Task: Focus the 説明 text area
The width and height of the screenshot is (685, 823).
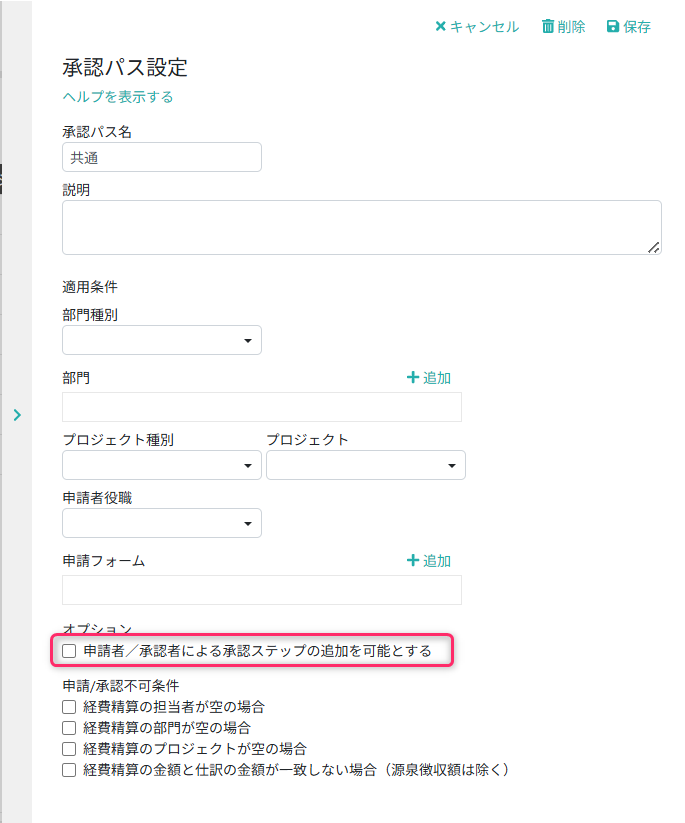Action: click(x=361, y=227)
